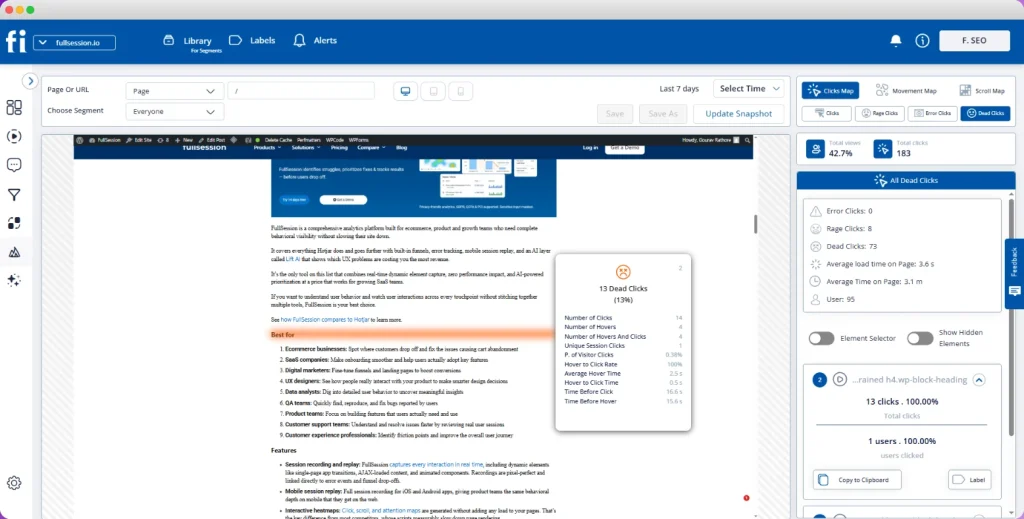
Task: Click the Rage Clicks: 8 face icon
Action: click(816, 228)
